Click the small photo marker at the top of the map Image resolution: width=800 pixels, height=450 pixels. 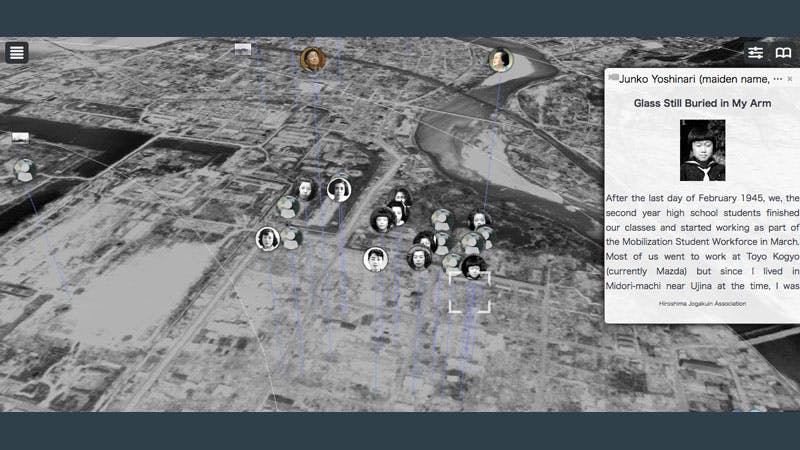(242, 48)
